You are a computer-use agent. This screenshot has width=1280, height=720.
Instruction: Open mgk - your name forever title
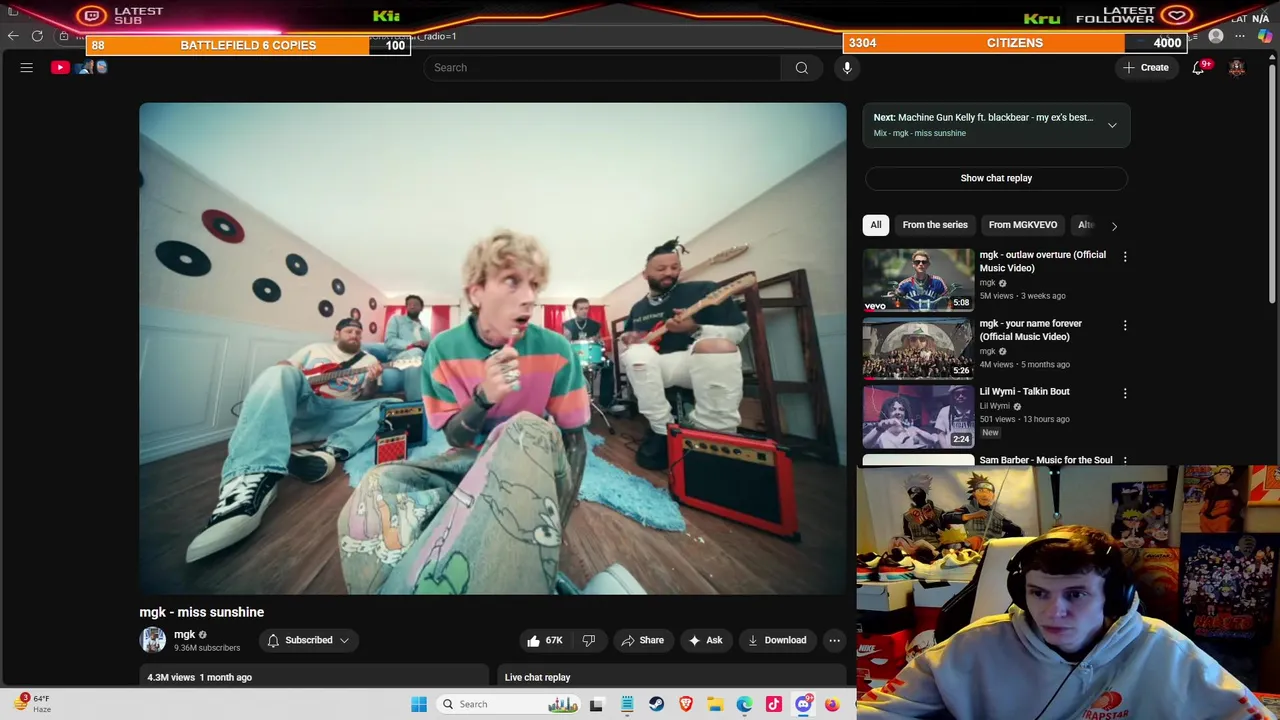(1030, 330)
